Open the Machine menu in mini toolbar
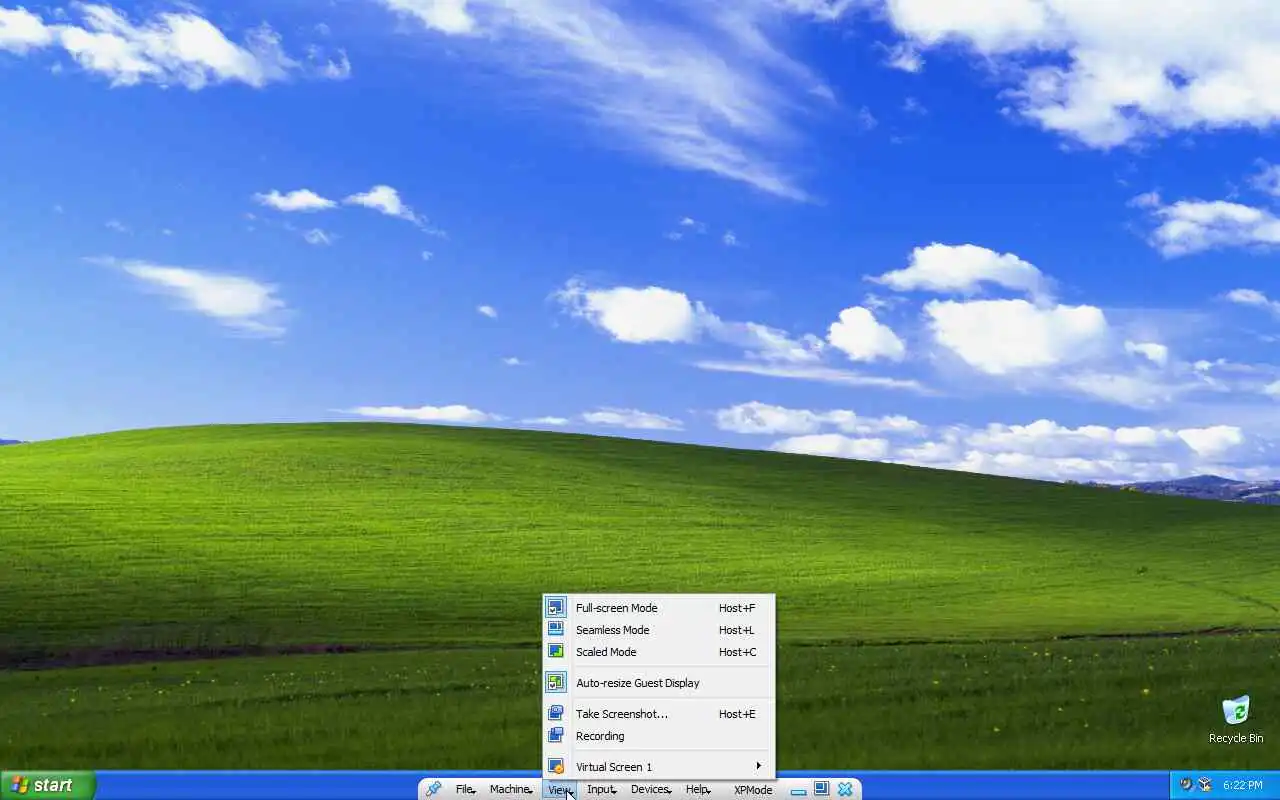1280x800 pixels. tap(510, 789)
